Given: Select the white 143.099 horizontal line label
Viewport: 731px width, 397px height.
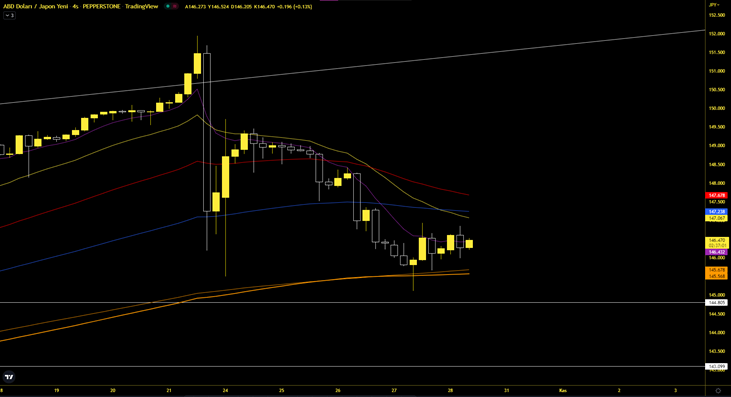Looking at the screenshot, I should click(x=717, y=367).
